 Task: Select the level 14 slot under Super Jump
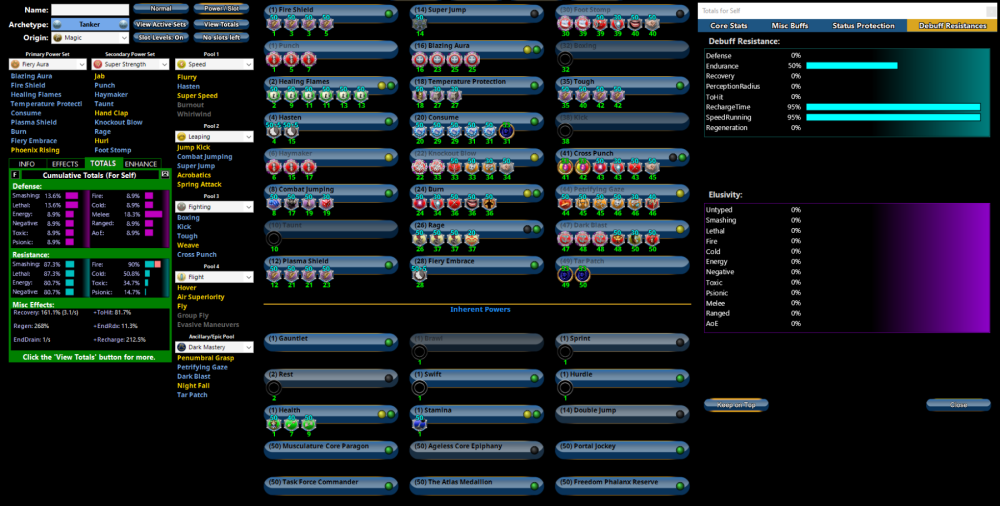point(420,23)
